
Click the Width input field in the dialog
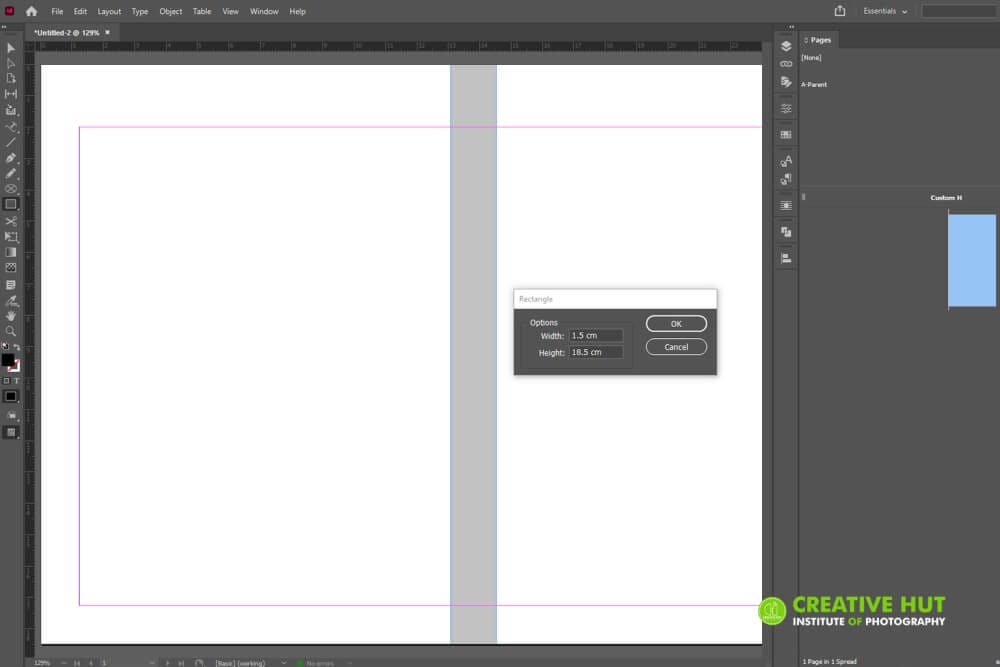(596, 335)
